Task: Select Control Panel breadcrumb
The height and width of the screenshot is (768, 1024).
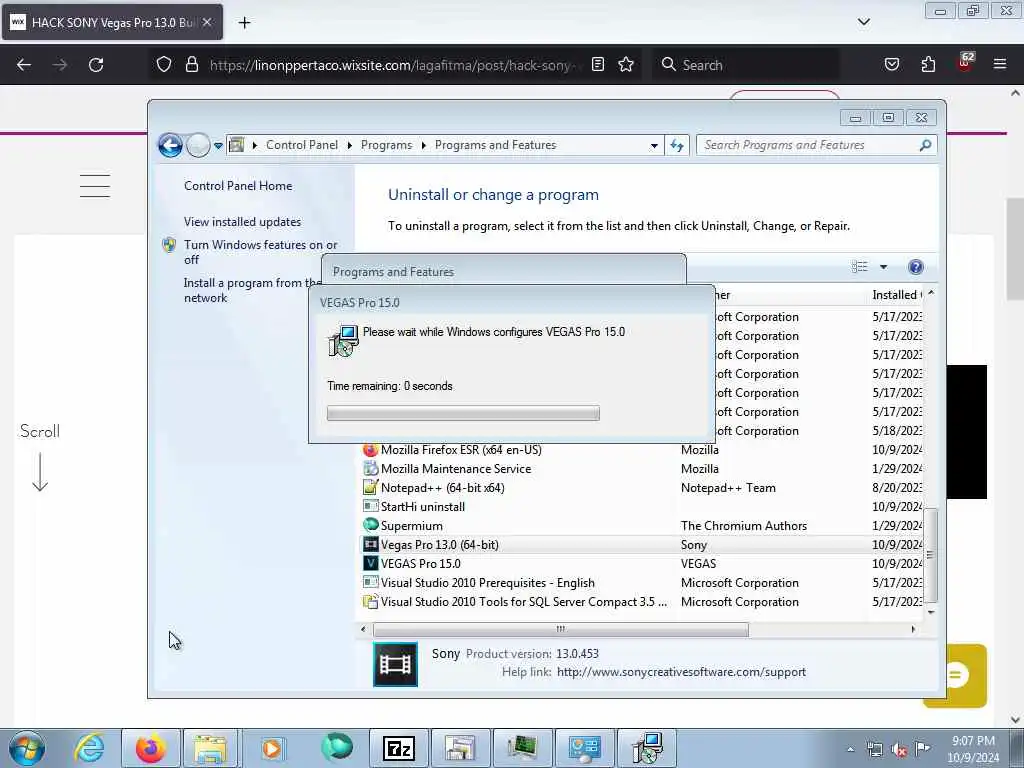Action: point(302,145)
